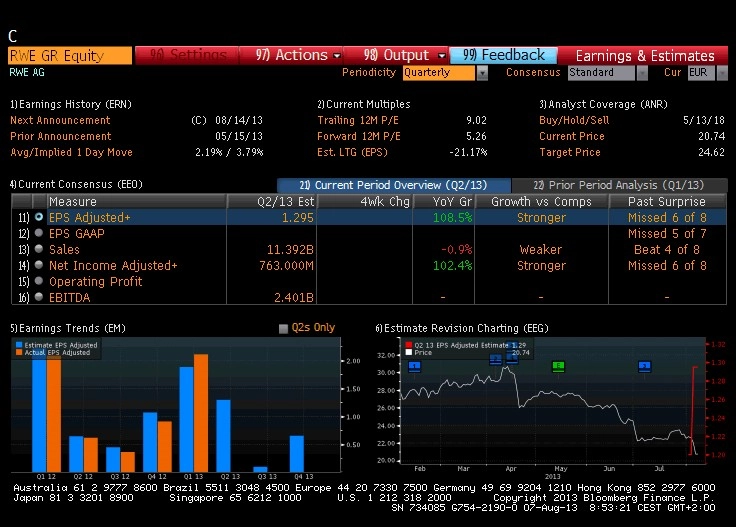This screenshot has width=736, height=527.
Task: Click the Net Income estimate 763.000M
Action: point(286,265)
